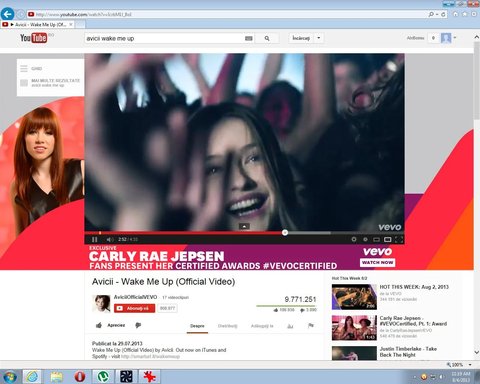Open the browser Tools gear icon
480x384 pixels.
pos(474,14)
